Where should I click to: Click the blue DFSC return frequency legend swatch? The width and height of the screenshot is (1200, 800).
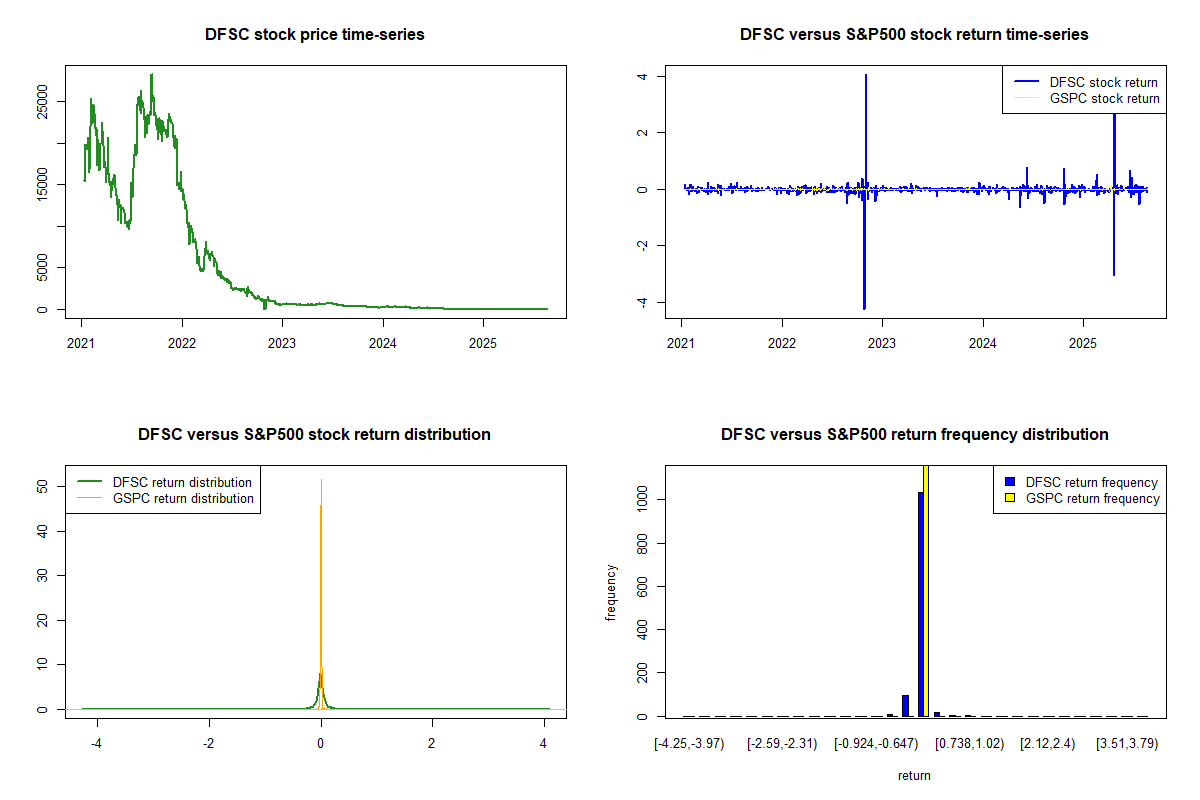[x=1010, y=482]
